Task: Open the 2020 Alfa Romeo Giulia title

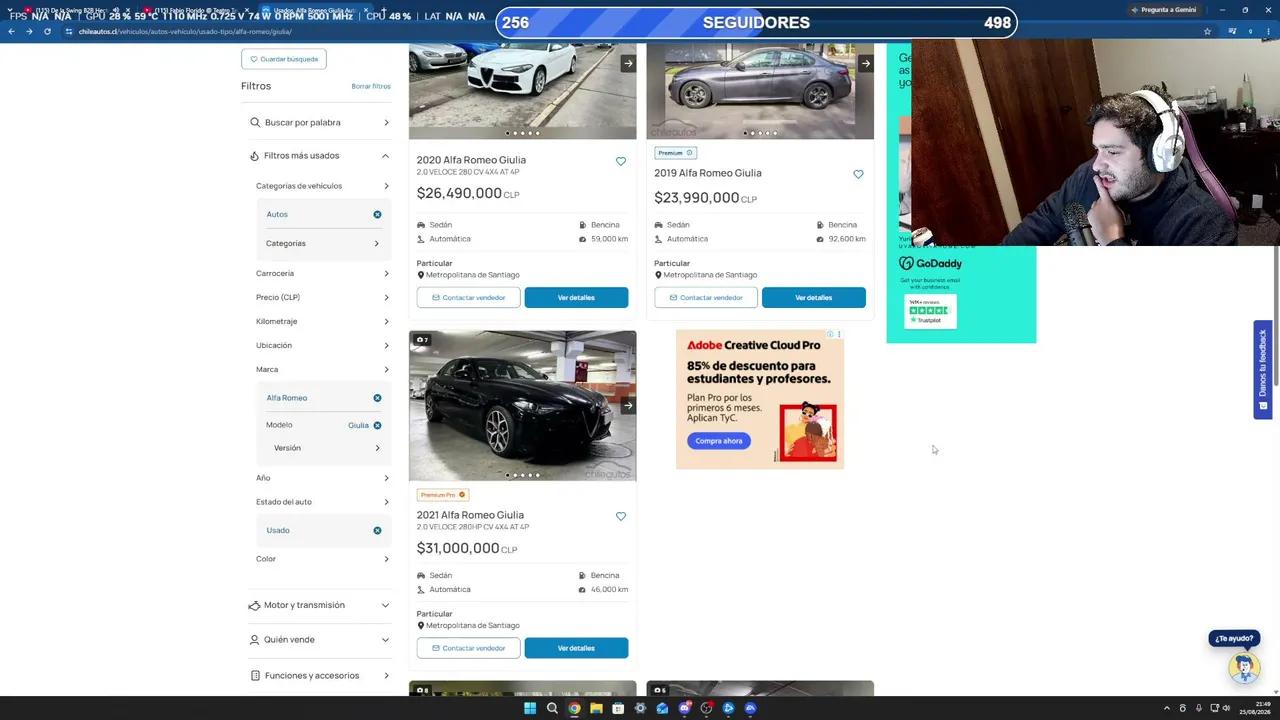Action: point(471,160)
